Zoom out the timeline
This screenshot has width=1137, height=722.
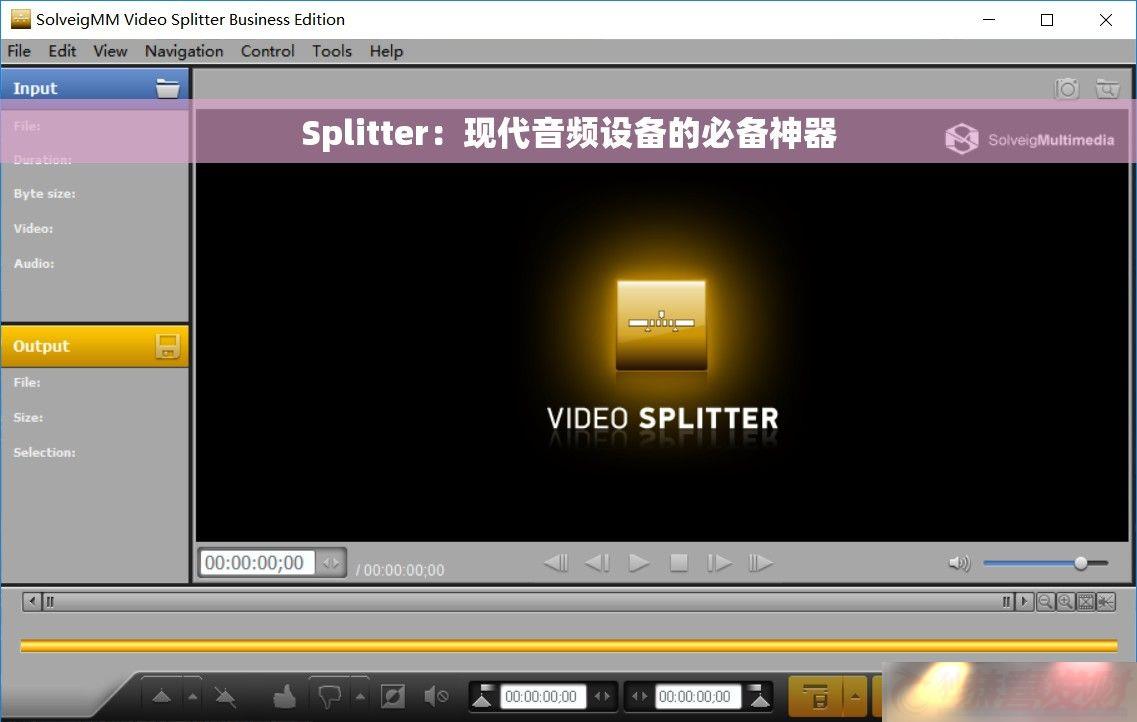(1045, 601)
